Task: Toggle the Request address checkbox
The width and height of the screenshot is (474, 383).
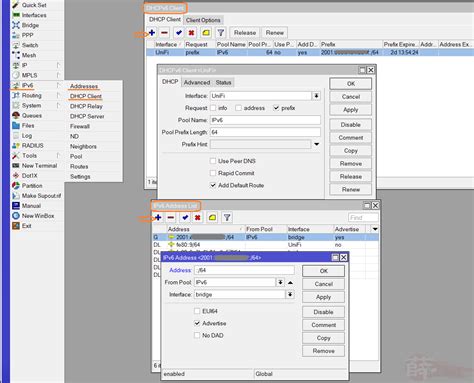Action: coord(238,108)
